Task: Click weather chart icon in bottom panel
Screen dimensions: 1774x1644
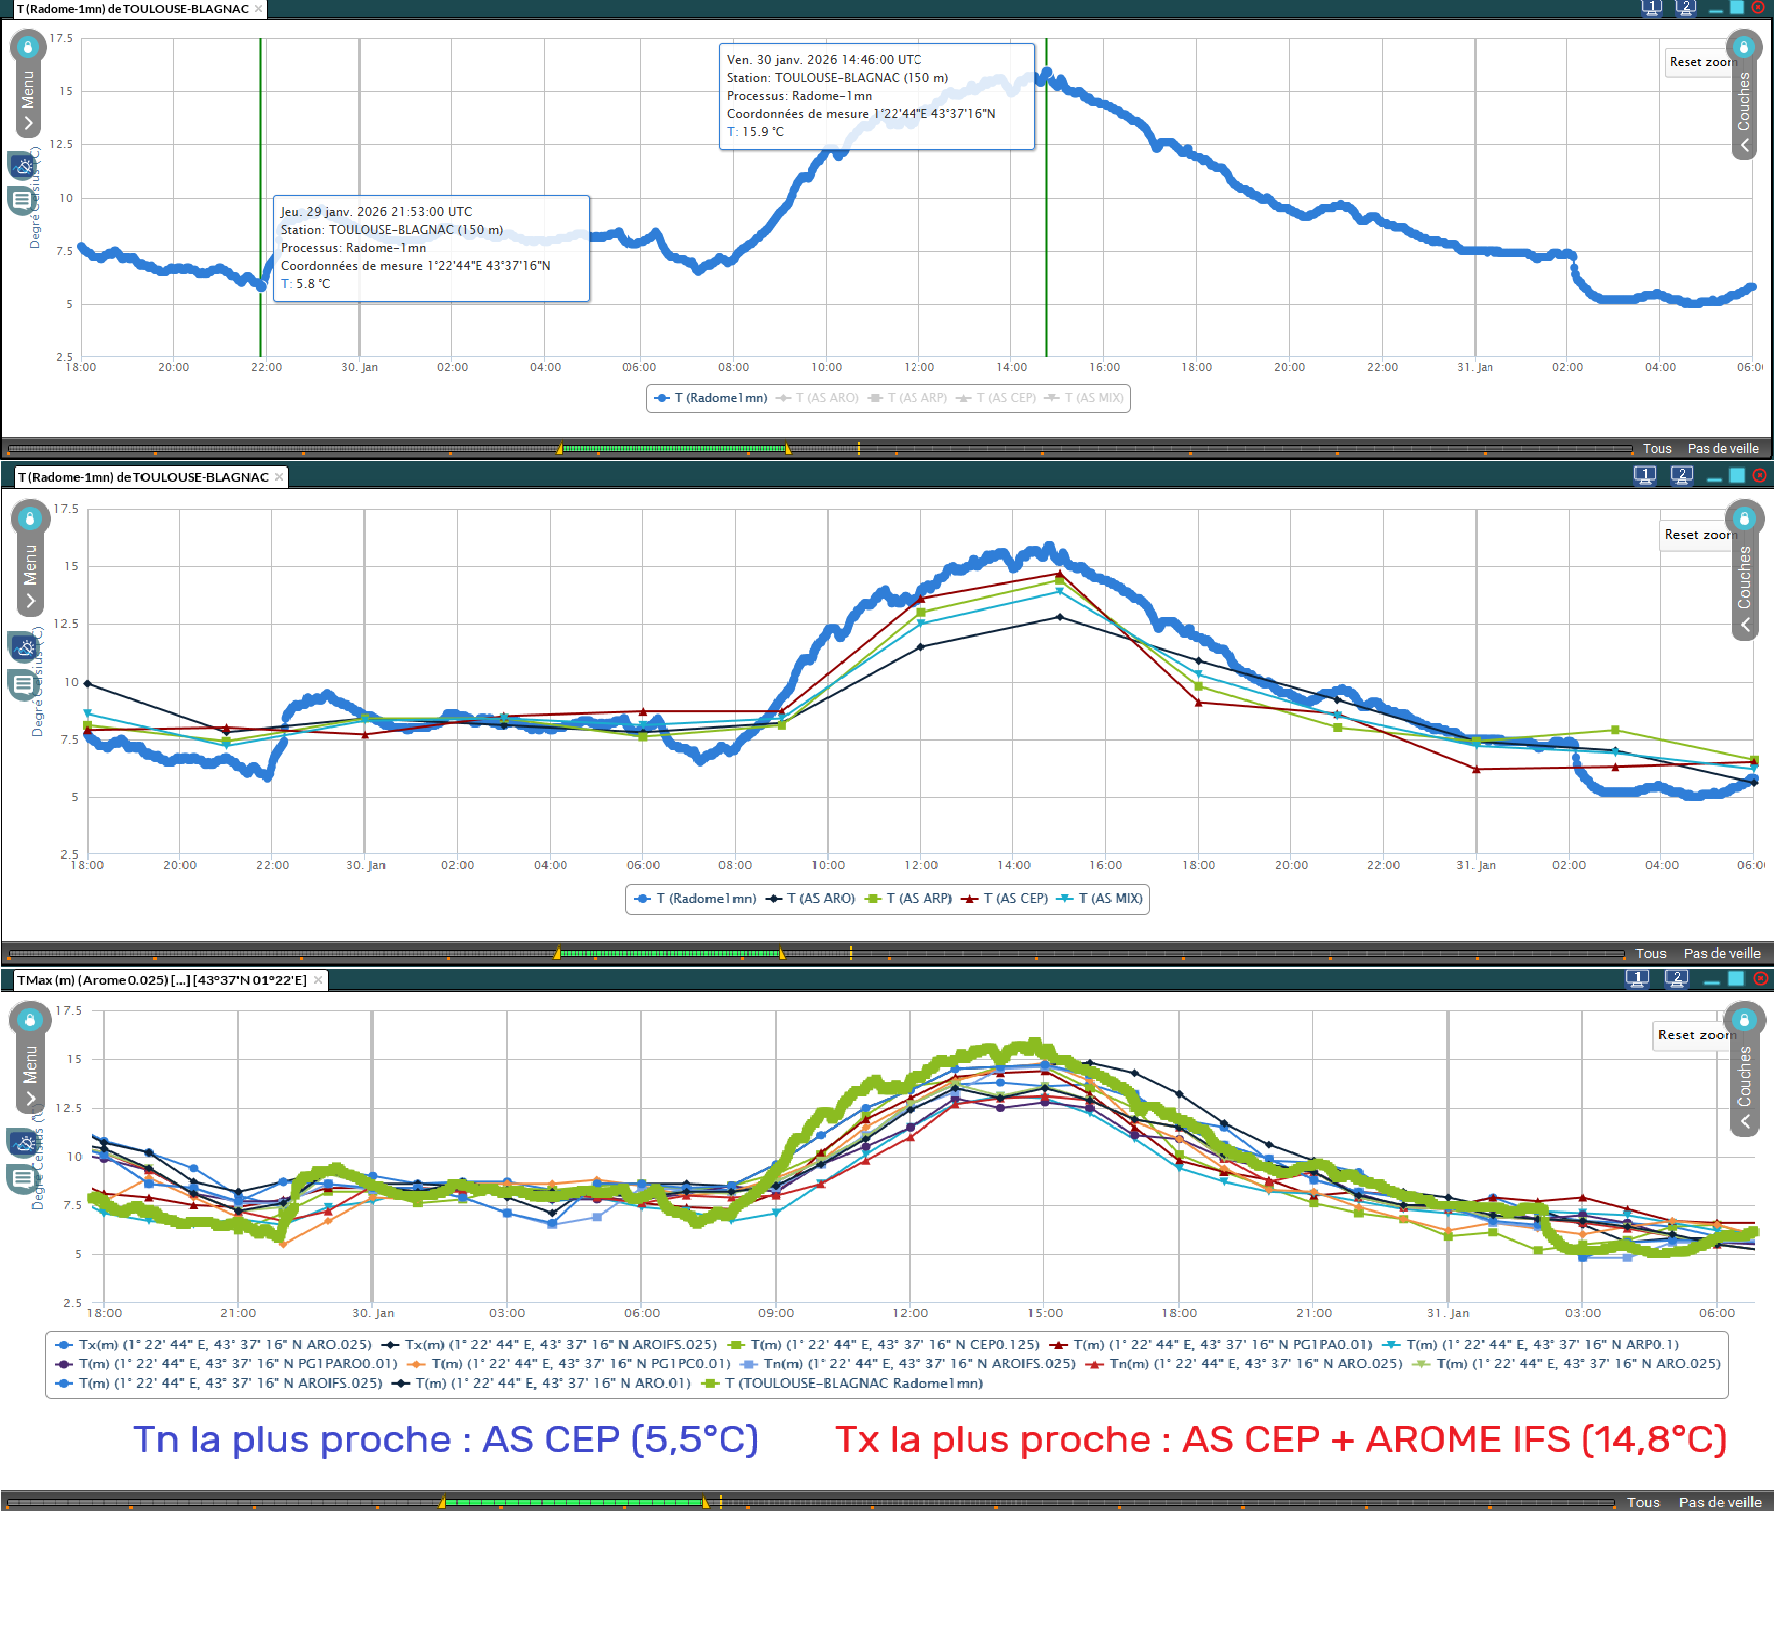Action: (23, 1142)
